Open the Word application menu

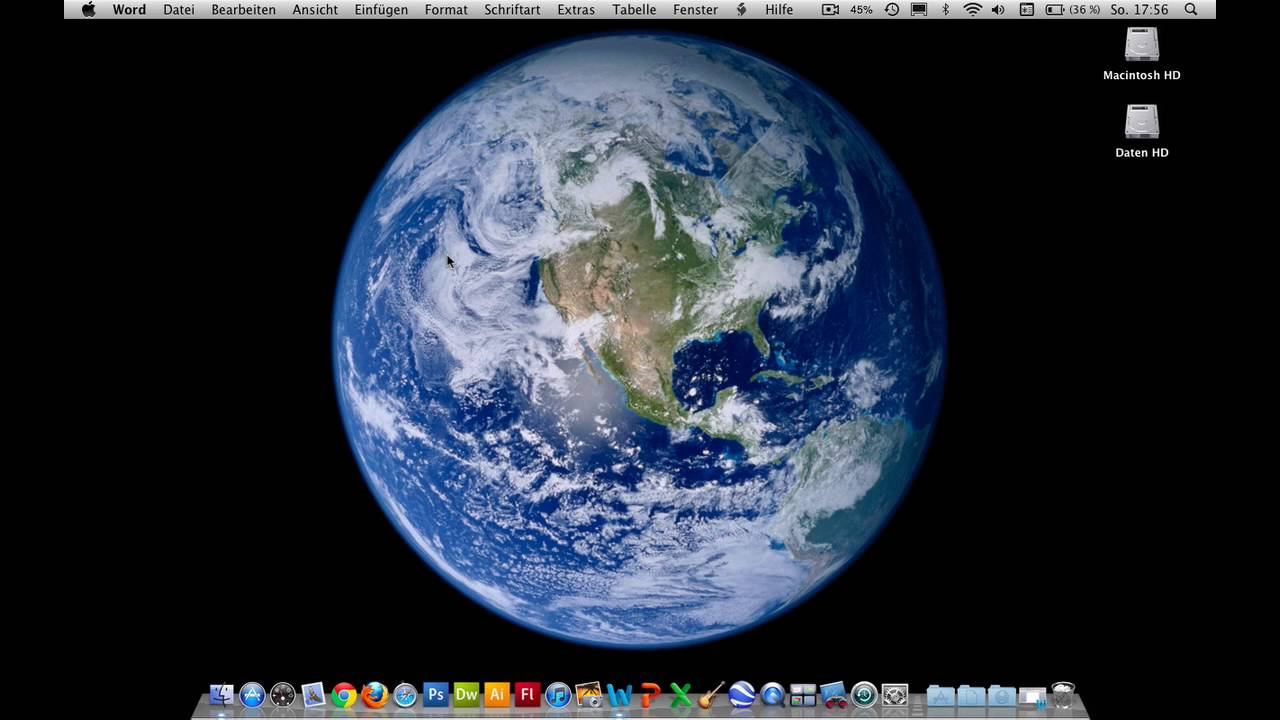pos(129,9)
